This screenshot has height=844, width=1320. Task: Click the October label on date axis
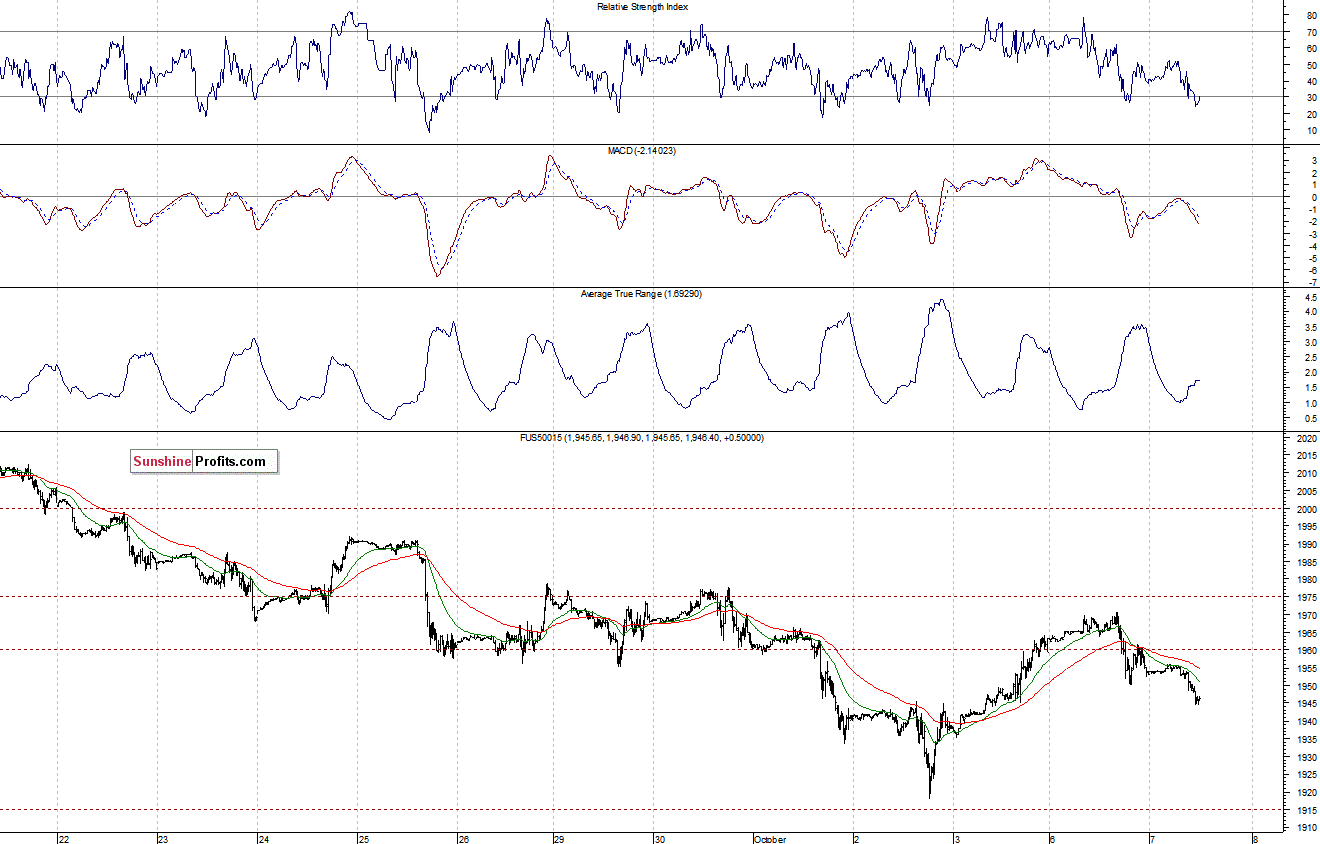point(770,838)
